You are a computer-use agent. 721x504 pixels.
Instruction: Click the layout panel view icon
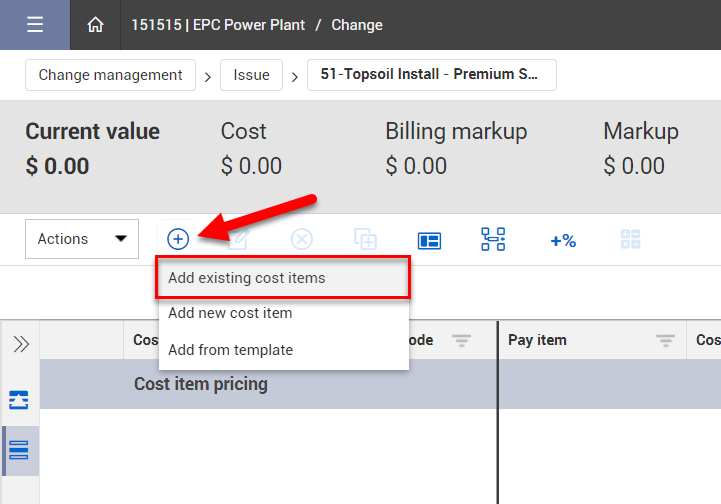429,240
